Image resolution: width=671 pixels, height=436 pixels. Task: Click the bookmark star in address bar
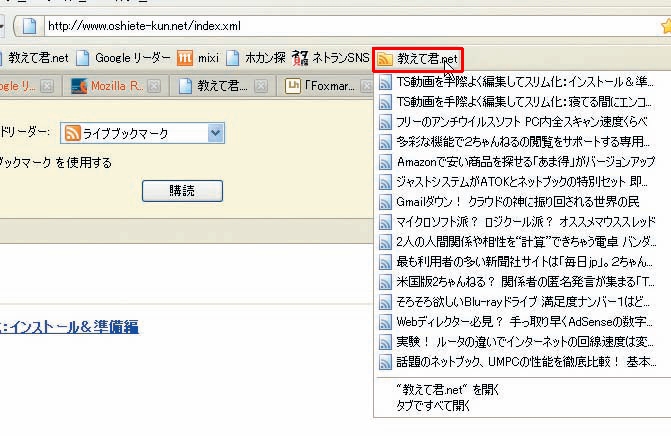pyautogui.click(x=666, y=26)
